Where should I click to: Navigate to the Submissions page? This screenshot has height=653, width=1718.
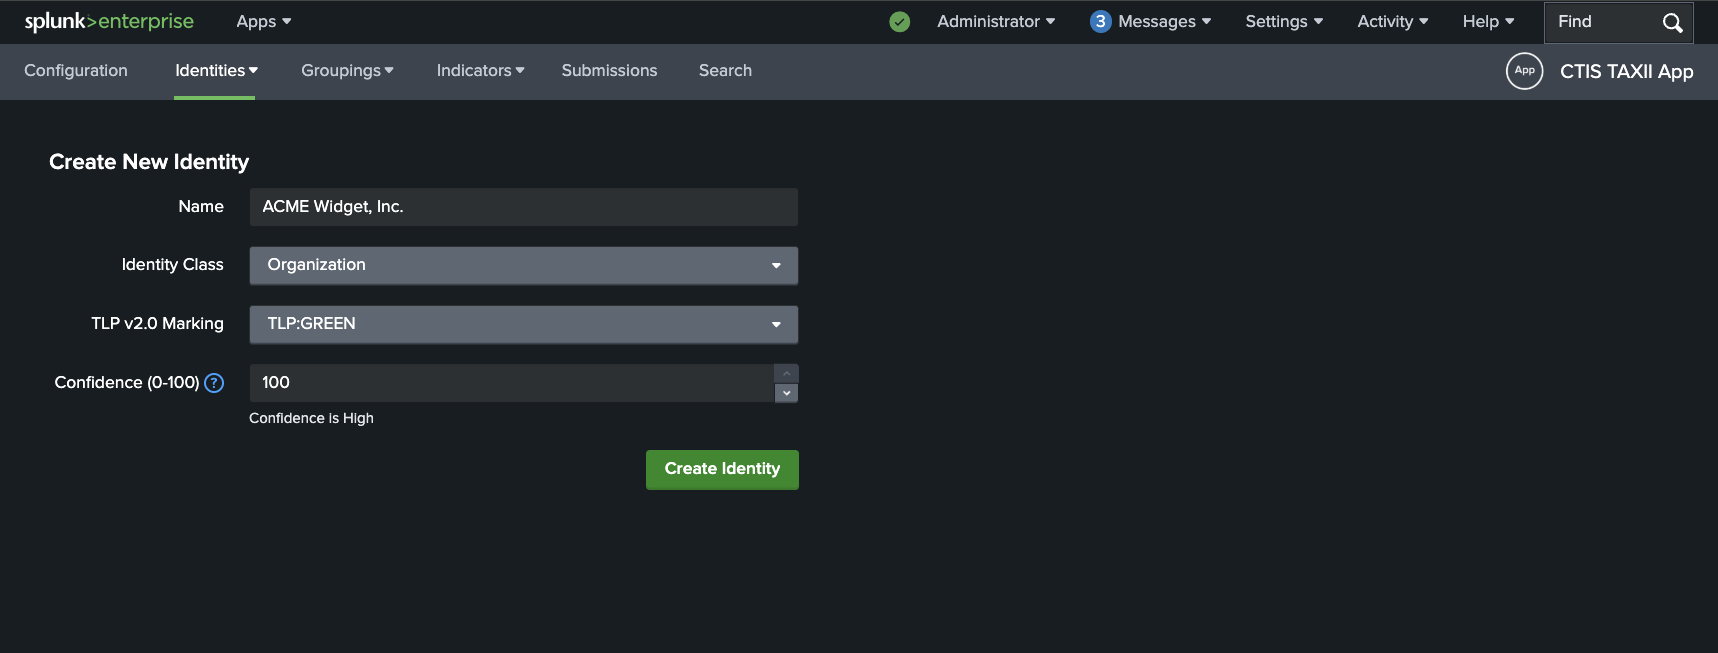click(x=609, y=71)
